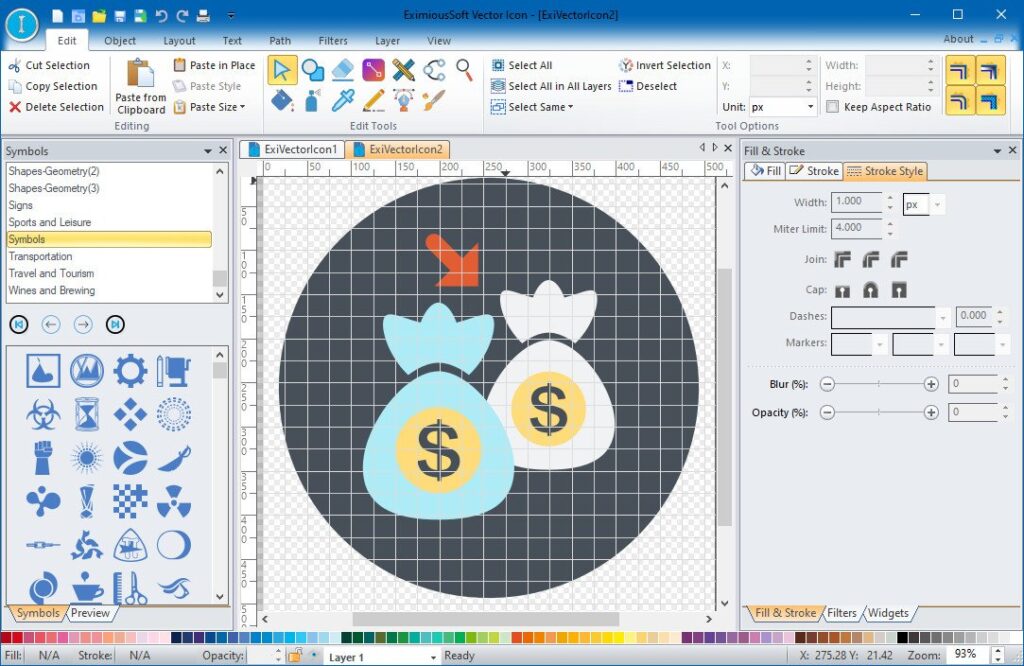Click the biohazard symbol thumbnail
1024x666 pixels.
coord(43,414)
